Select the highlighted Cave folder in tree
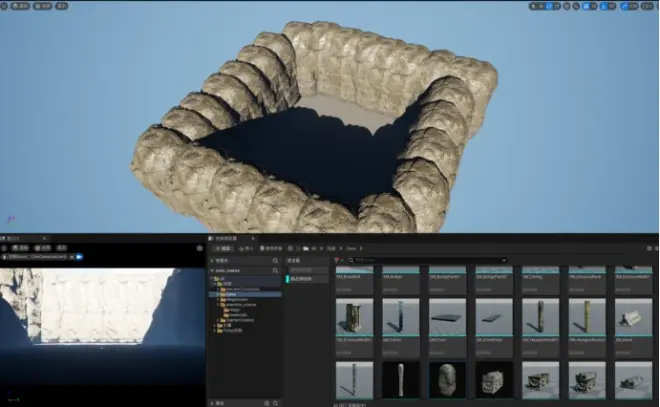Screen dimensions: 660x407 [232, 294]
